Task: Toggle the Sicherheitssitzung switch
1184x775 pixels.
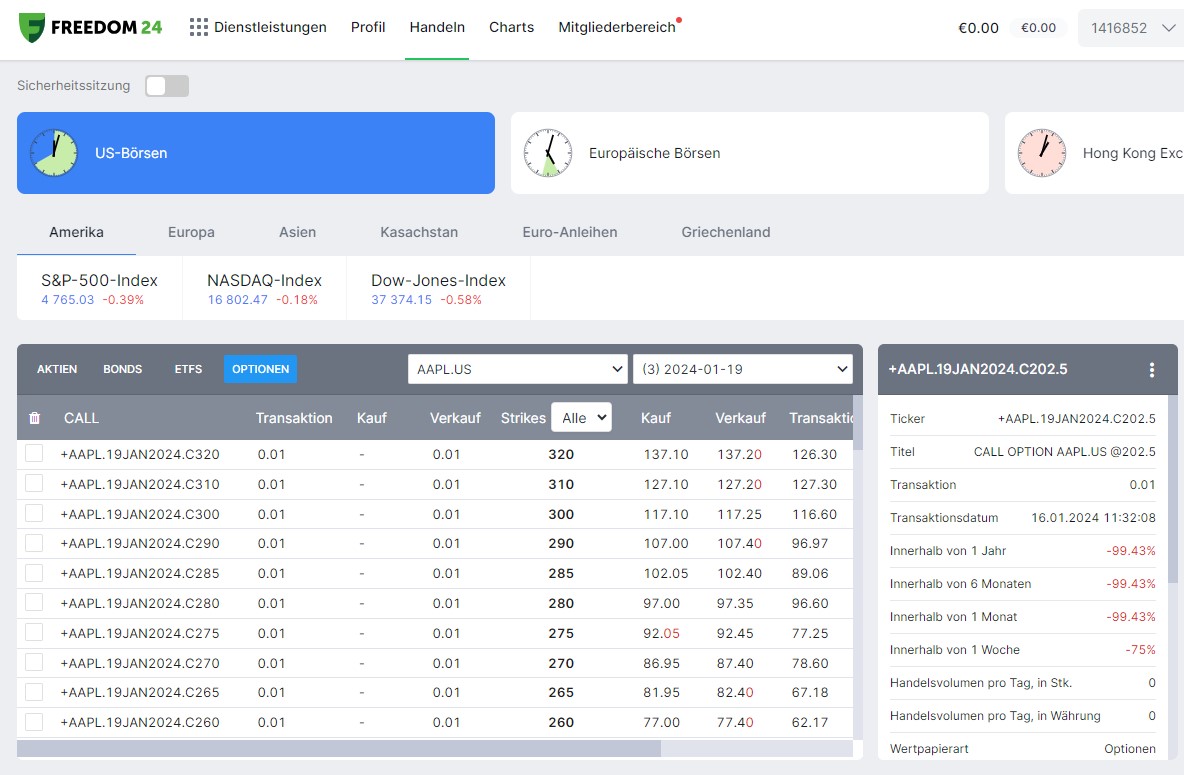Action: [167, 86]
